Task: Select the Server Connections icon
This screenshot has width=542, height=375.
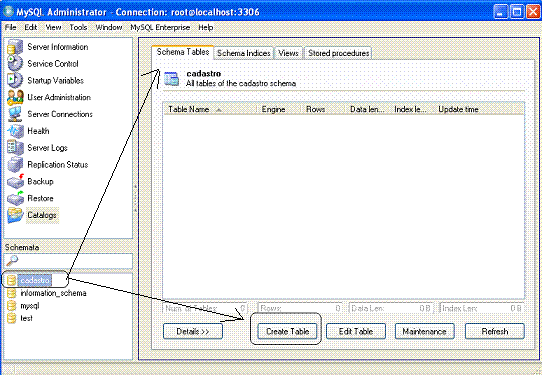Action: click(15, 114)
